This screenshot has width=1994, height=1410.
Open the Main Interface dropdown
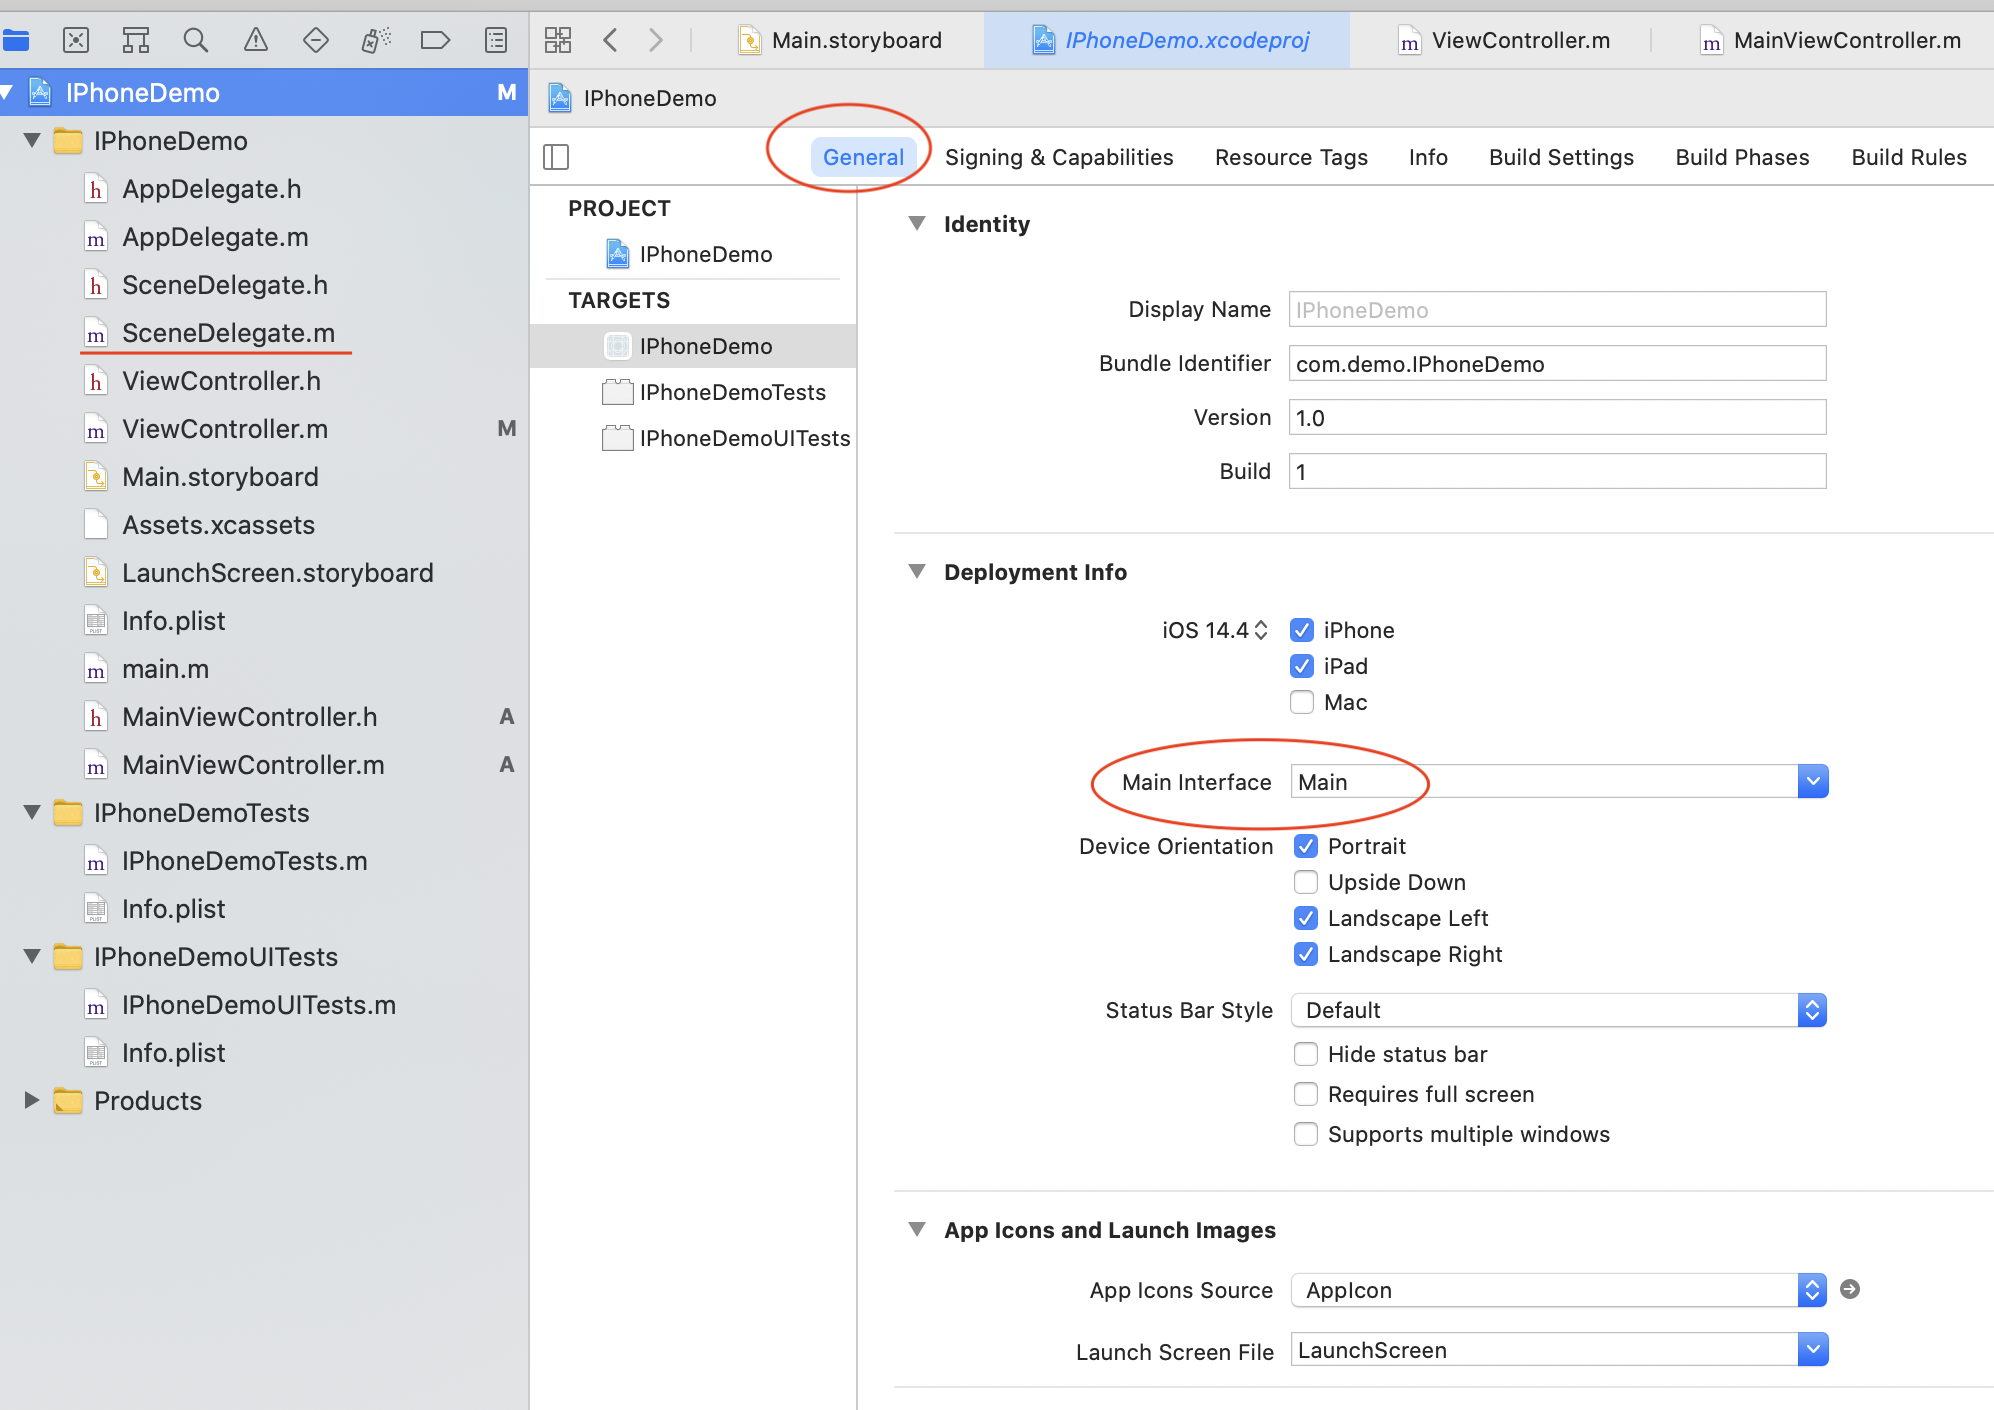tap(1812, 781)
